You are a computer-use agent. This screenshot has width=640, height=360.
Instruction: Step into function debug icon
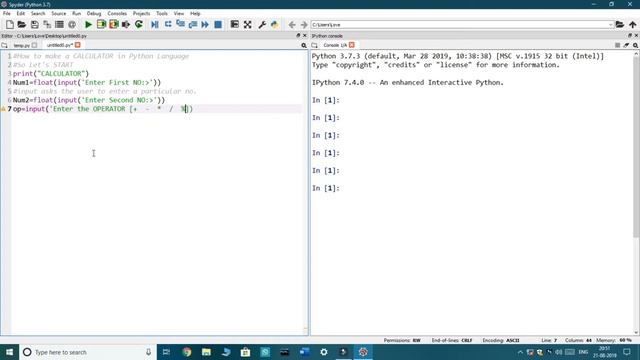tap(180, 24)
